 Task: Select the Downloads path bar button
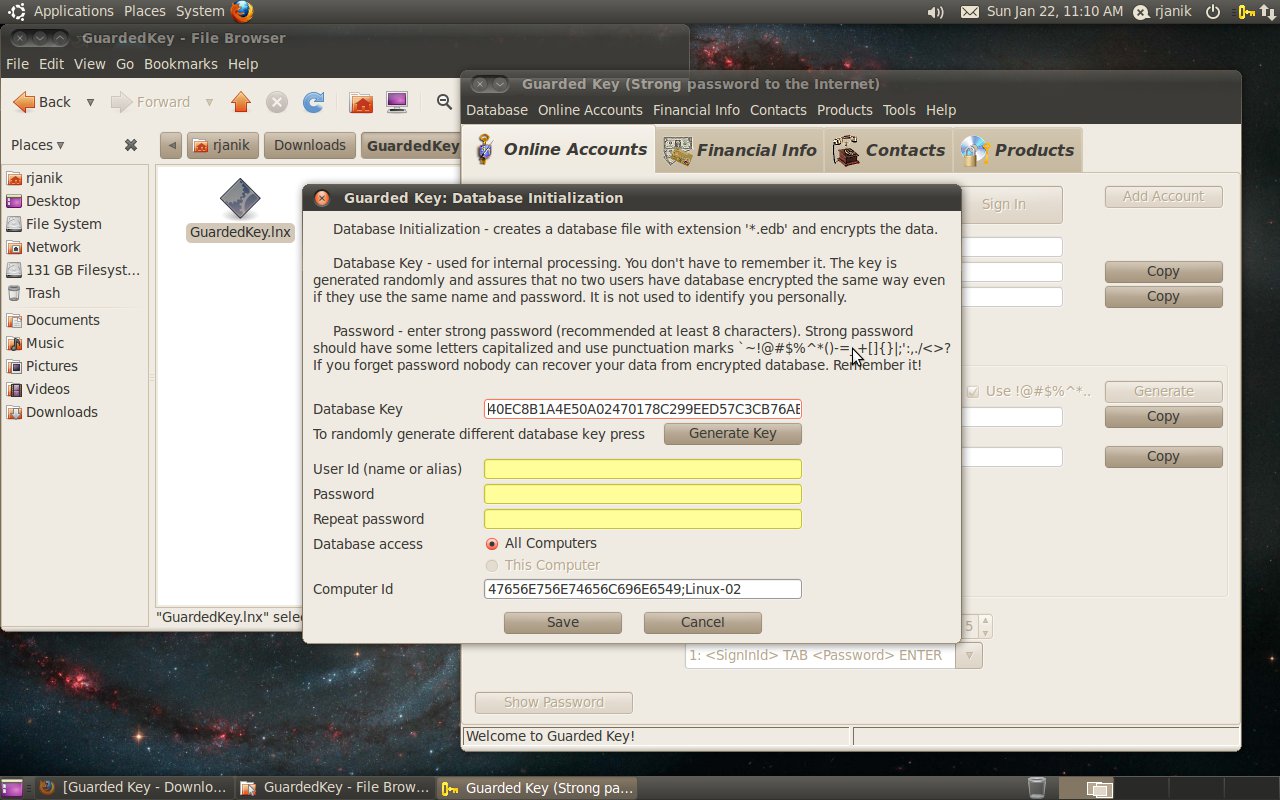click(x=310, y=146)
